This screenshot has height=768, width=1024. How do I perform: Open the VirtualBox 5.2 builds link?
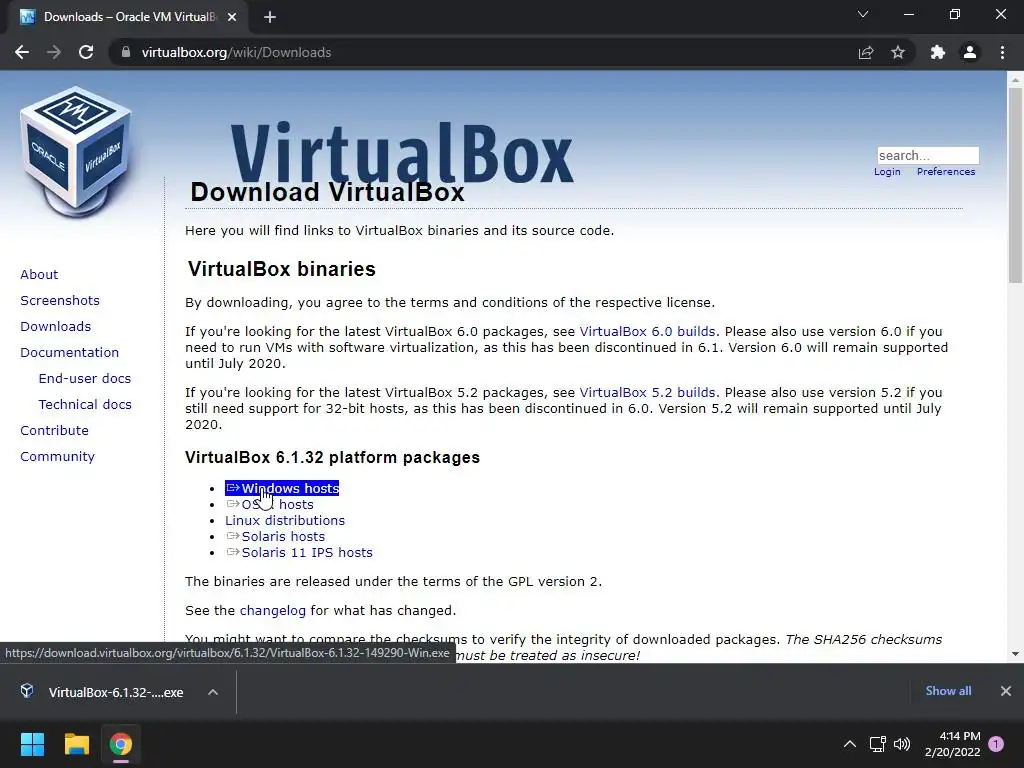click(647, 392)
